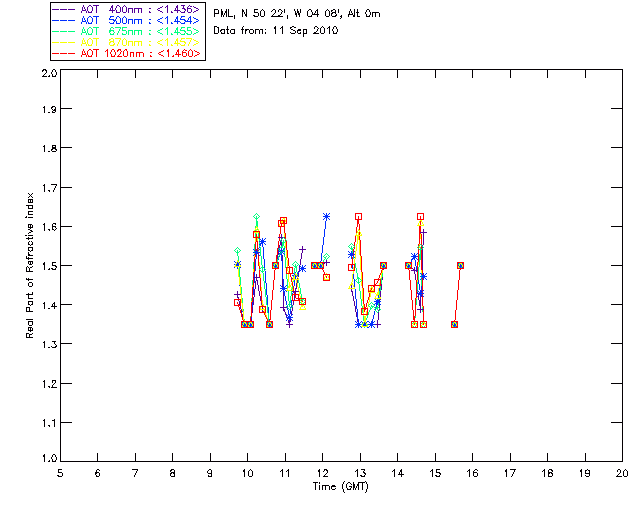The width and height of the screenshot is (640, 512).
Task: Click the x-axis label 9
Action: pos(210,473)
